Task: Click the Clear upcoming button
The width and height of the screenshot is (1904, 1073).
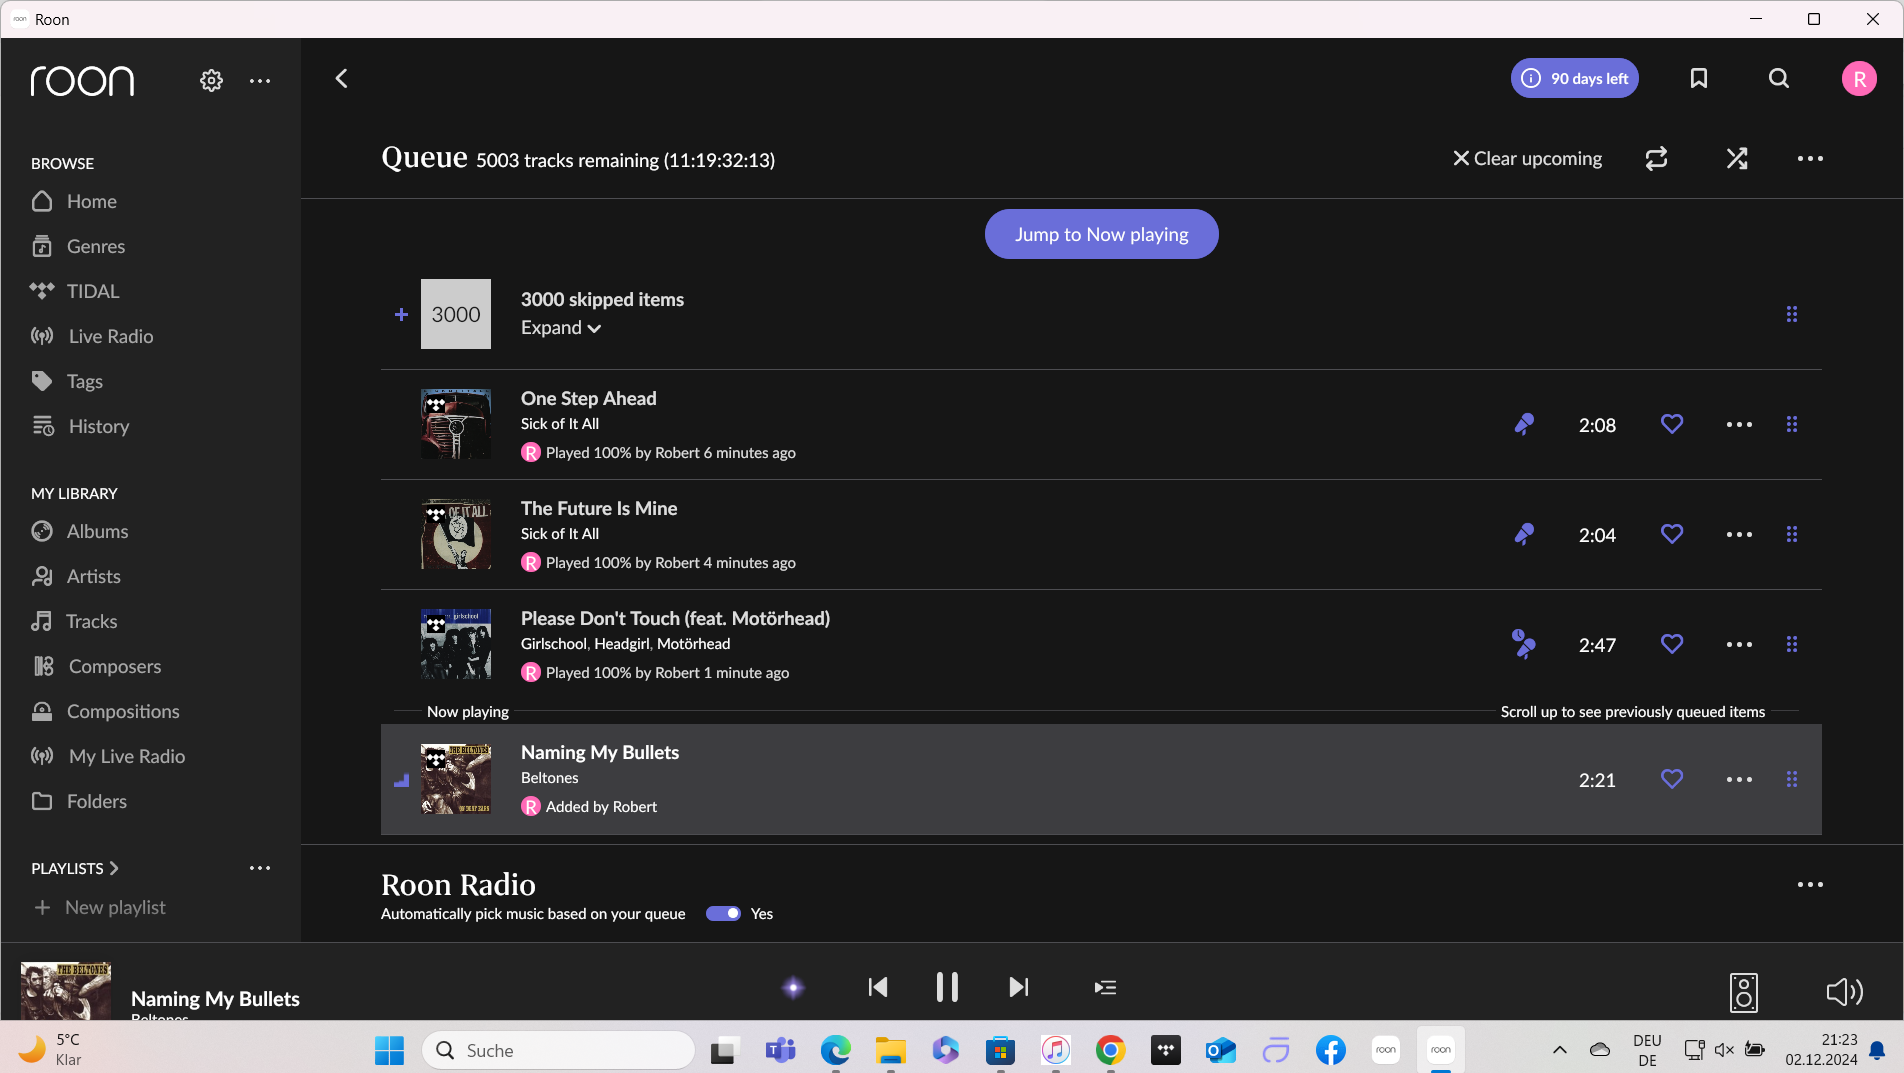Action: pos(1527,158)
